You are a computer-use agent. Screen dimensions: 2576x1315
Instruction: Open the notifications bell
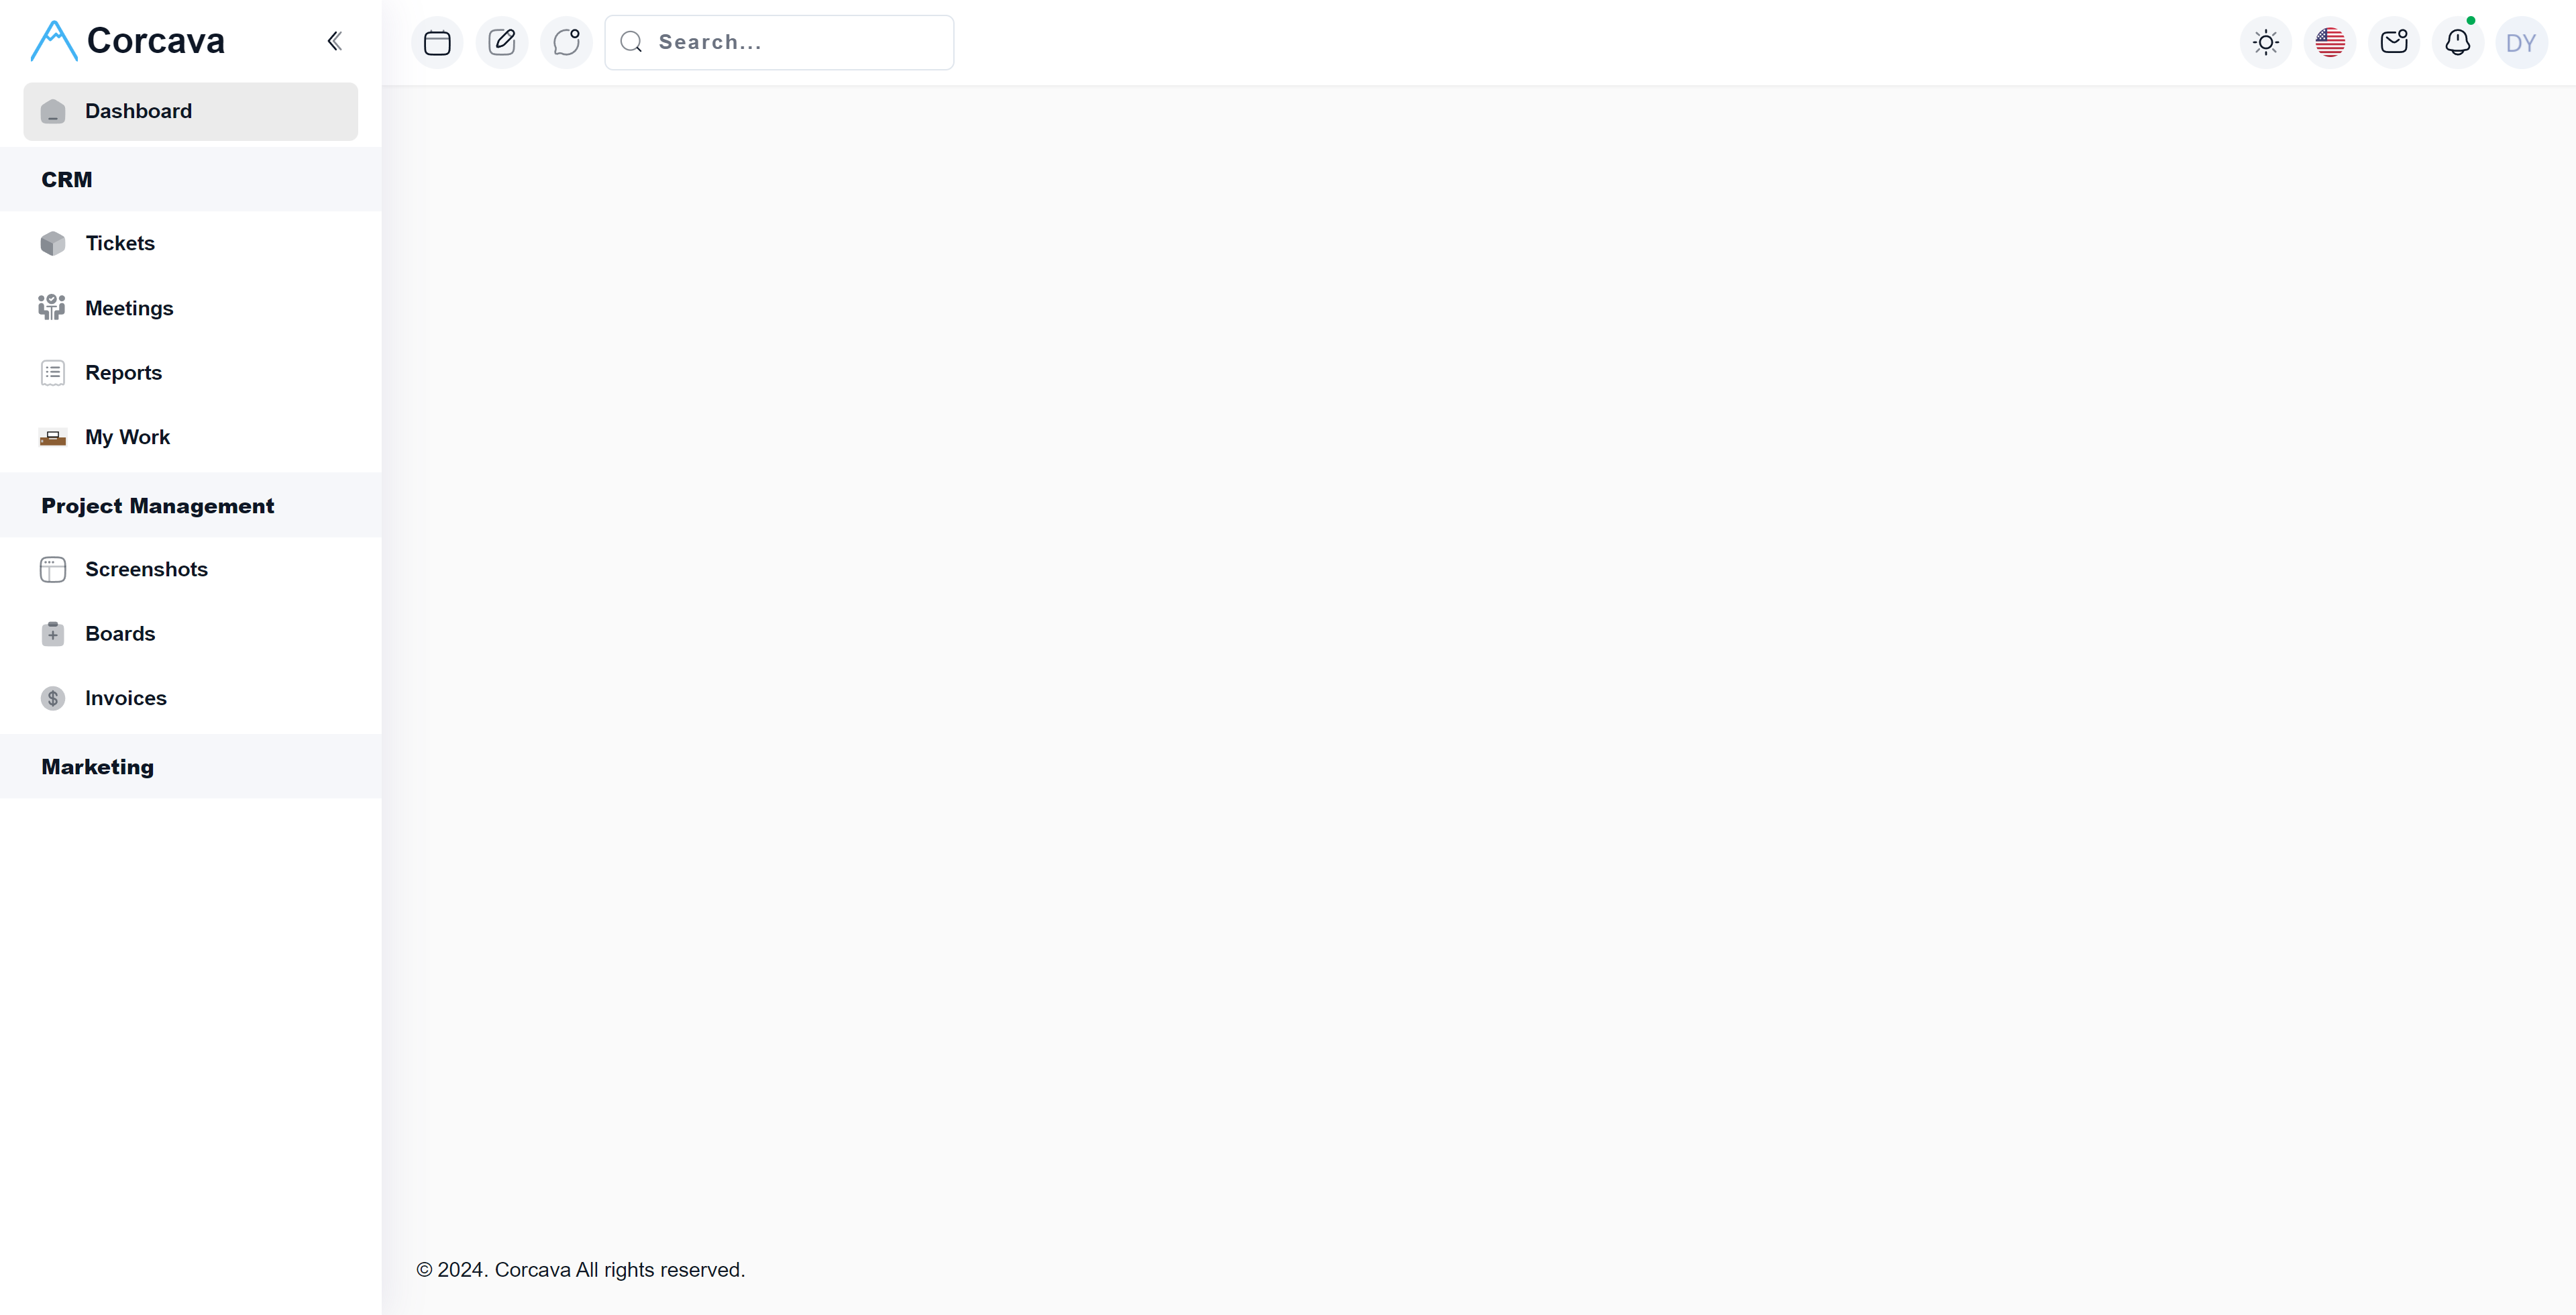pyautogui.click(x=2457, y=43)
